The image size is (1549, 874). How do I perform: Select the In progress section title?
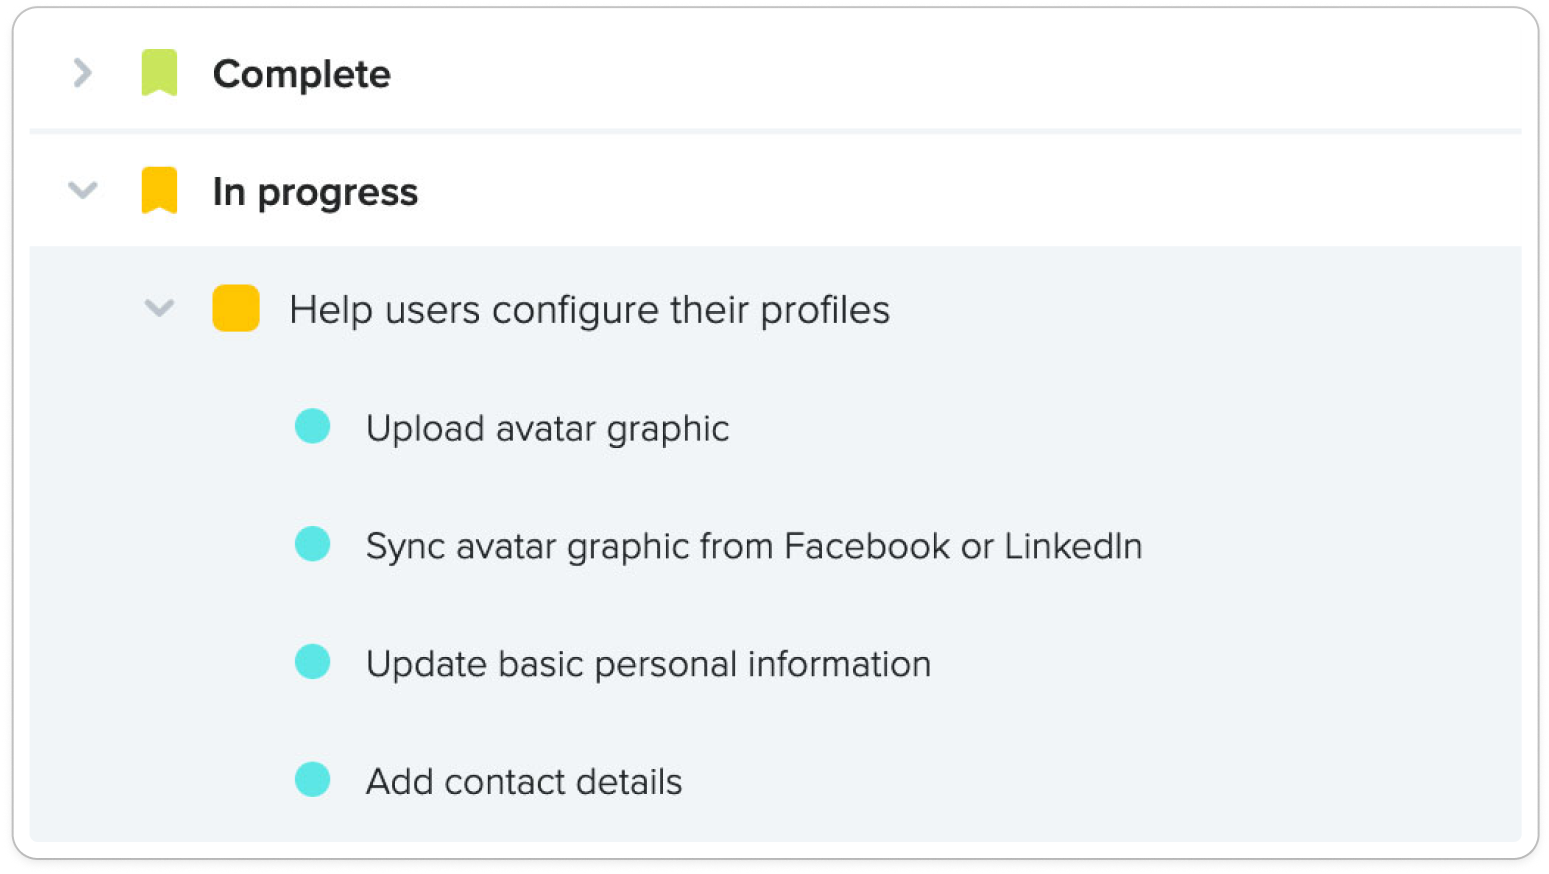pos(315,192)
